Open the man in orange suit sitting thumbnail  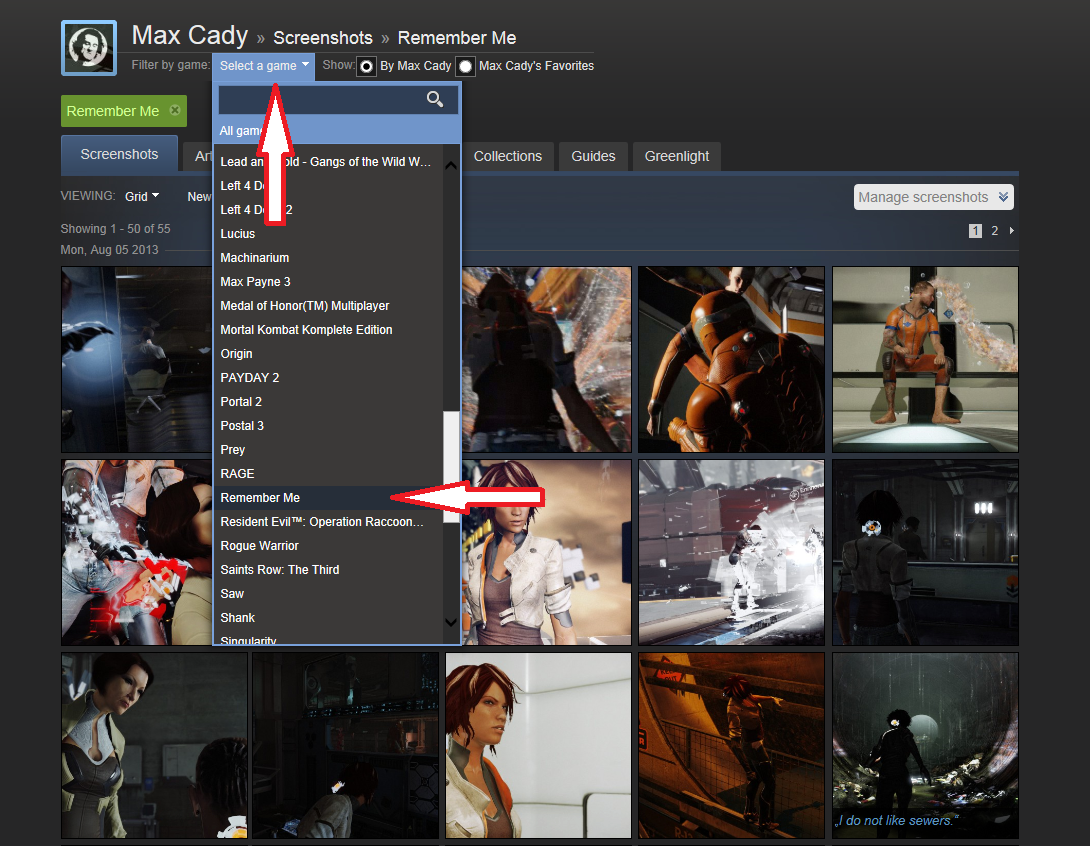(925, 359)
